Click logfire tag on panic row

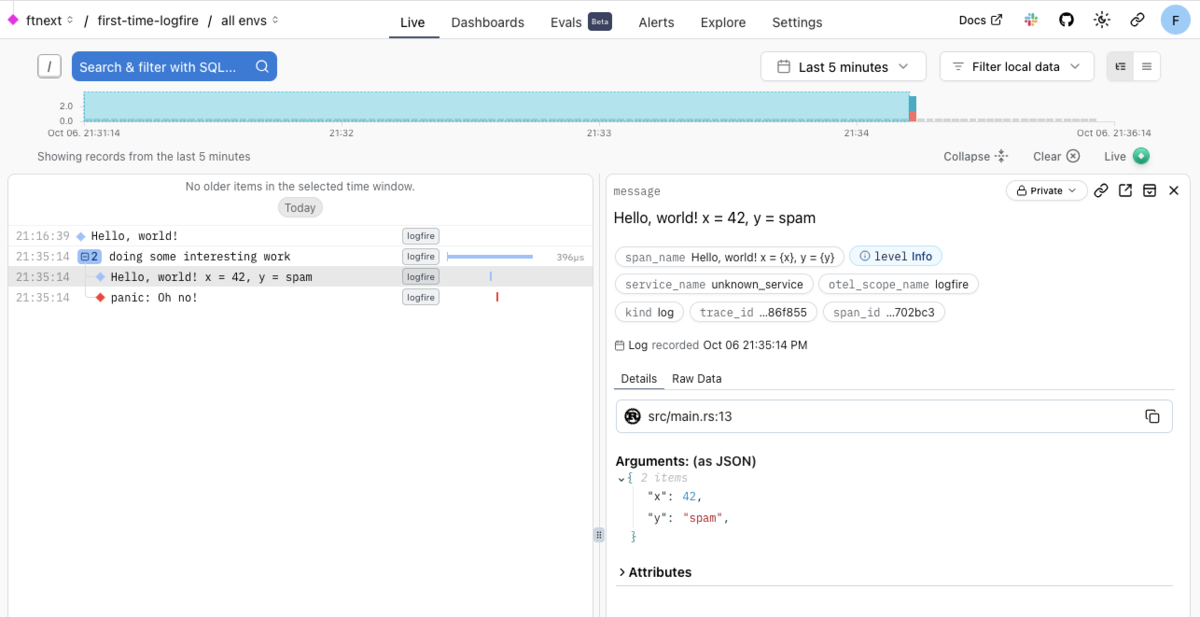[x=421, y=297]
